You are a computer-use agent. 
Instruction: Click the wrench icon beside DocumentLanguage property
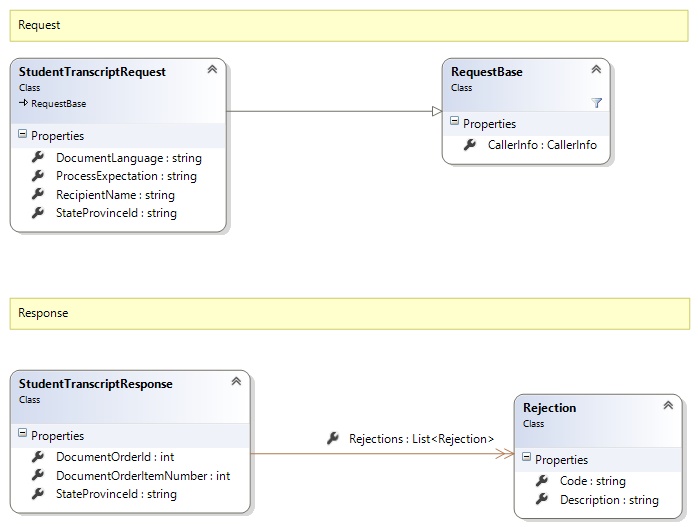[x=38, y=158]
